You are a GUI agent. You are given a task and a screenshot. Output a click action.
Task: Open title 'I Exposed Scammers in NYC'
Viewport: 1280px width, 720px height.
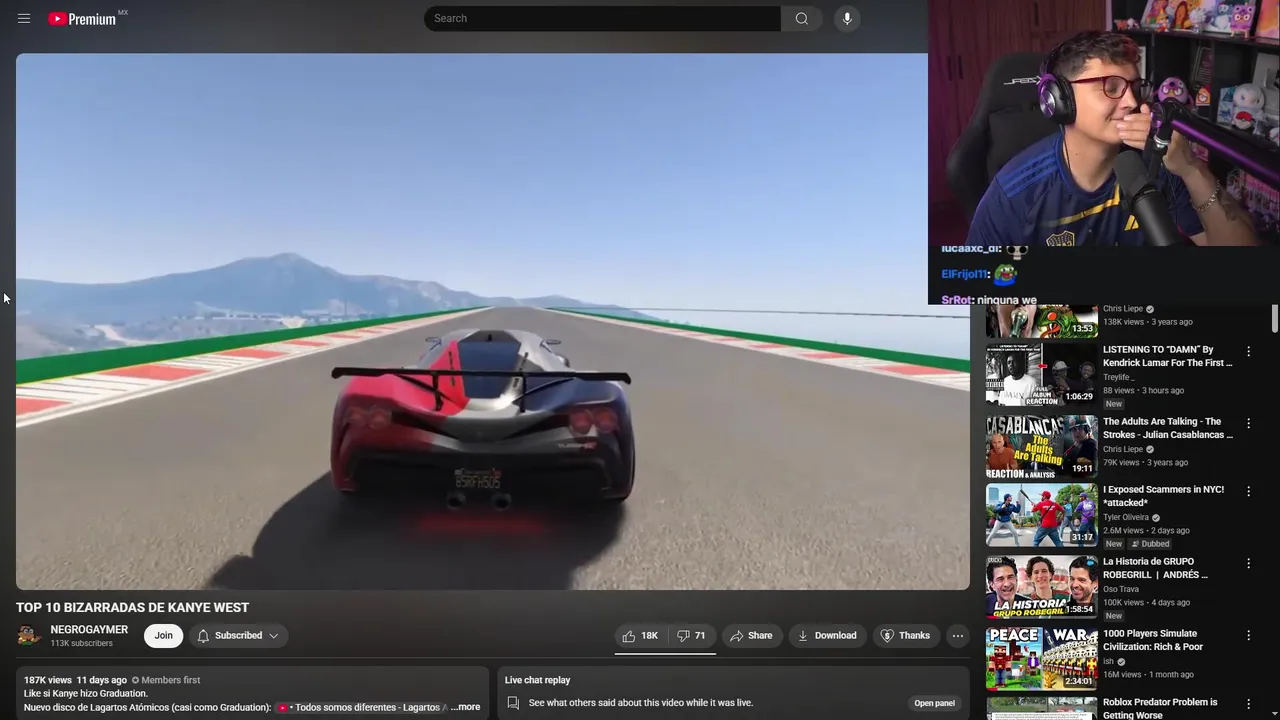(x=1163, y=496)
